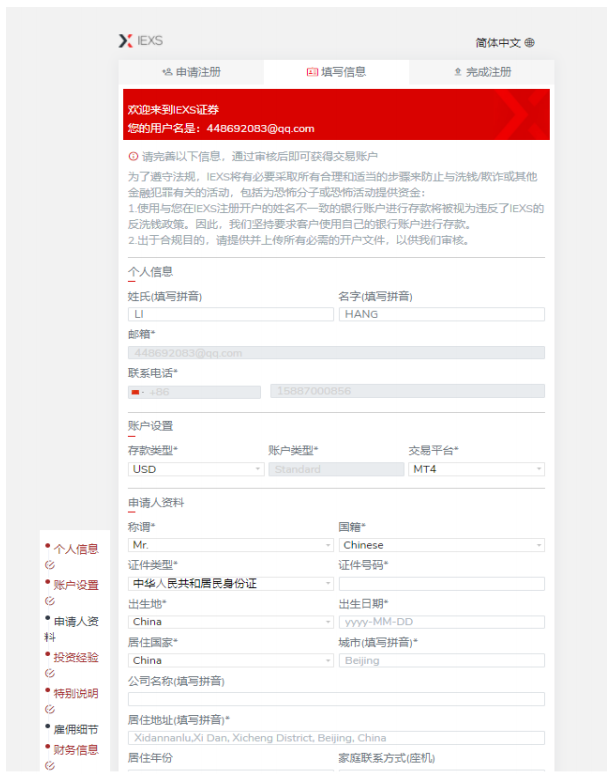
Task: Click the IEXS logo
Action: tap(140, 41)
